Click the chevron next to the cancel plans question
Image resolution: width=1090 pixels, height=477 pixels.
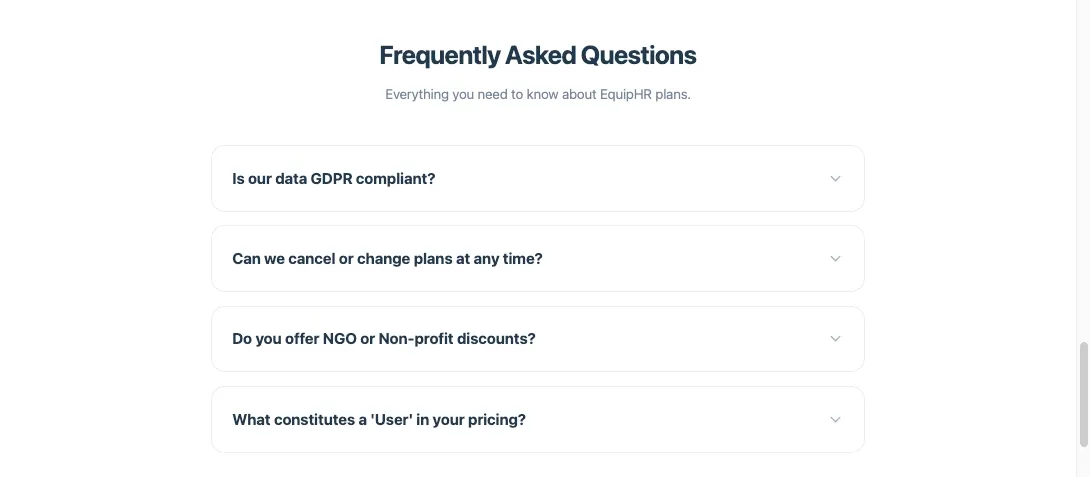pyautogui.click(x=835, y=259)
